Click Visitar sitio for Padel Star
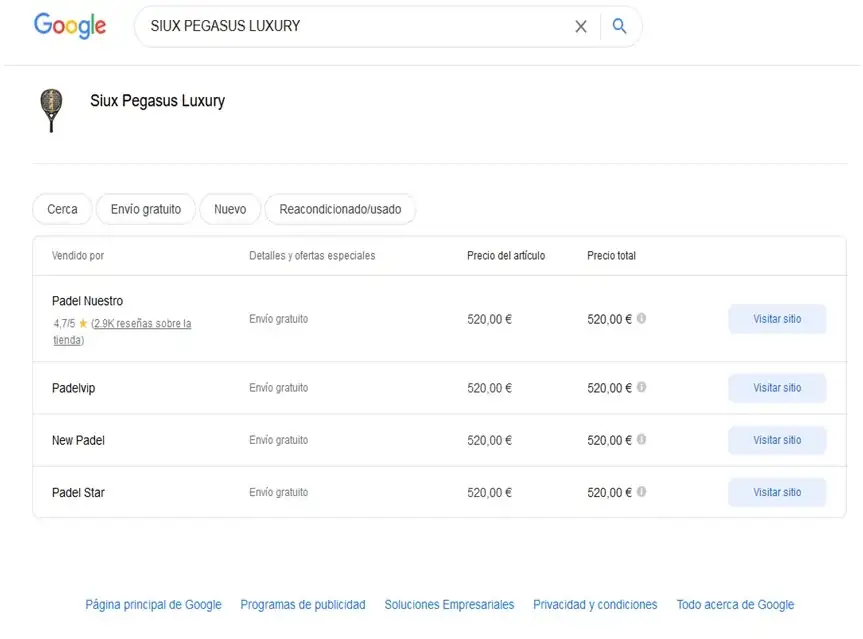The height and width of the screenshot is (639, 863). pyautogui.click(x=777, y=491)
